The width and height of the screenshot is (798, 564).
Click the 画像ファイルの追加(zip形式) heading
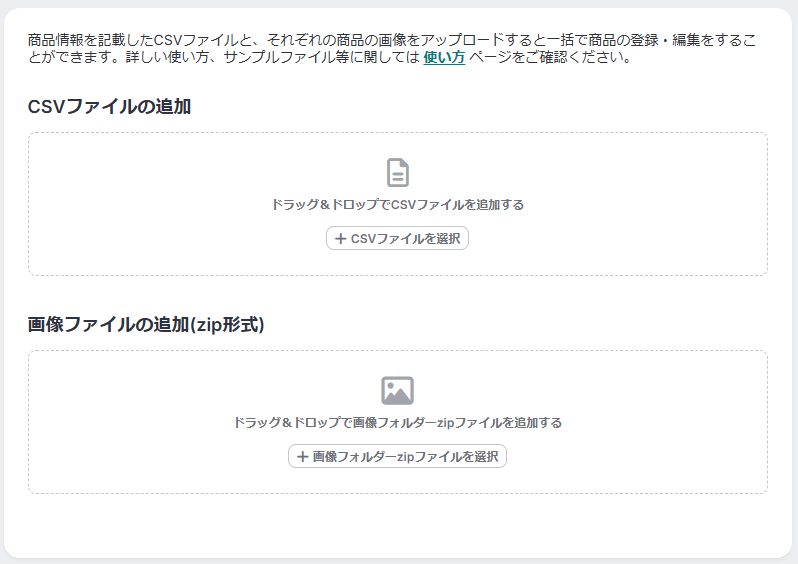146,324
